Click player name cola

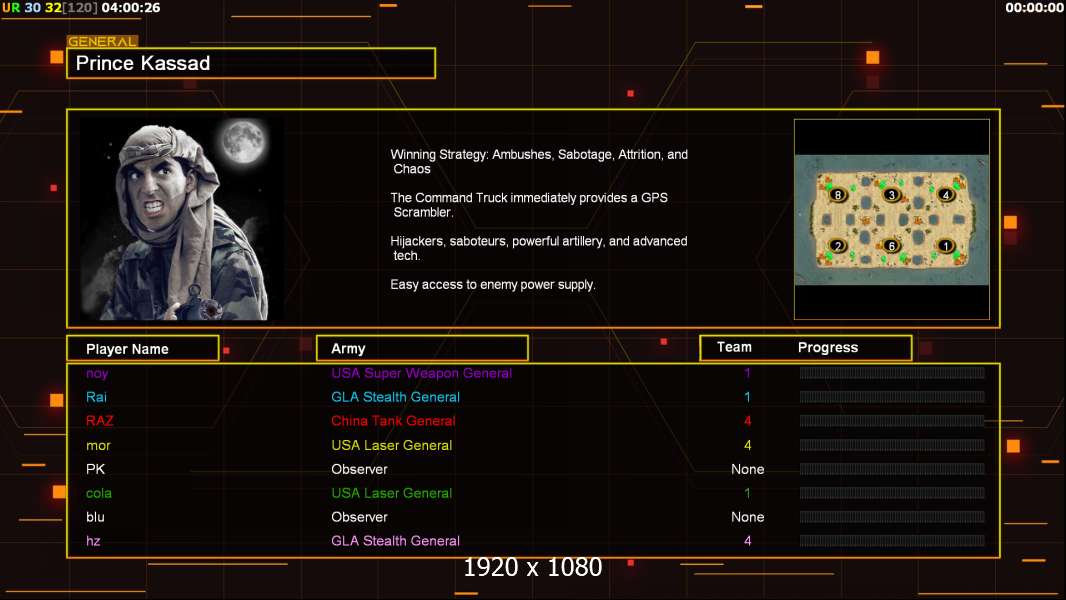99,493
